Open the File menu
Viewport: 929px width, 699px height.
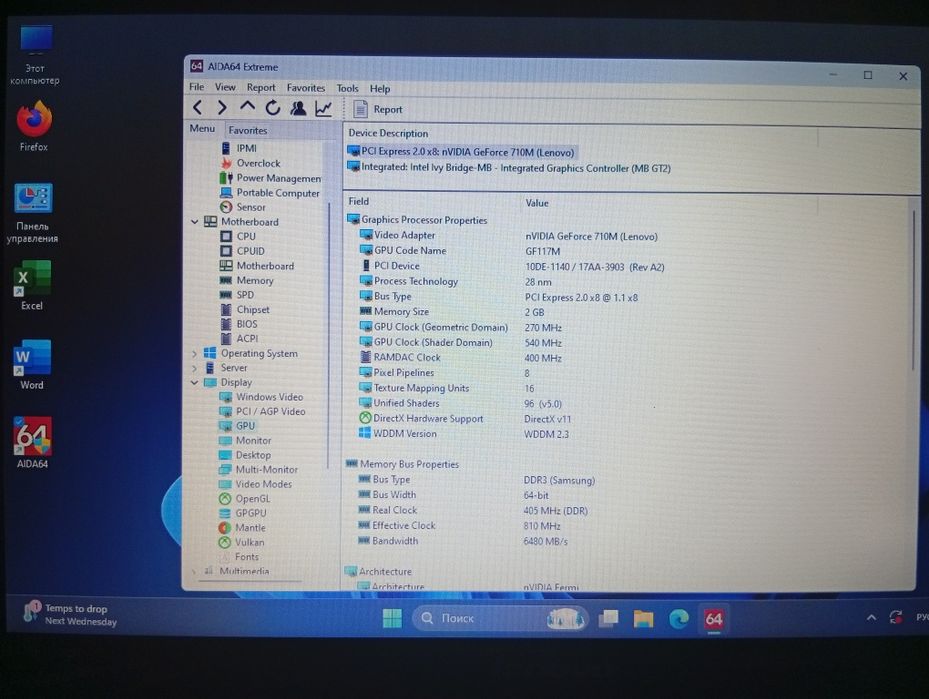[x=197, y=87]
